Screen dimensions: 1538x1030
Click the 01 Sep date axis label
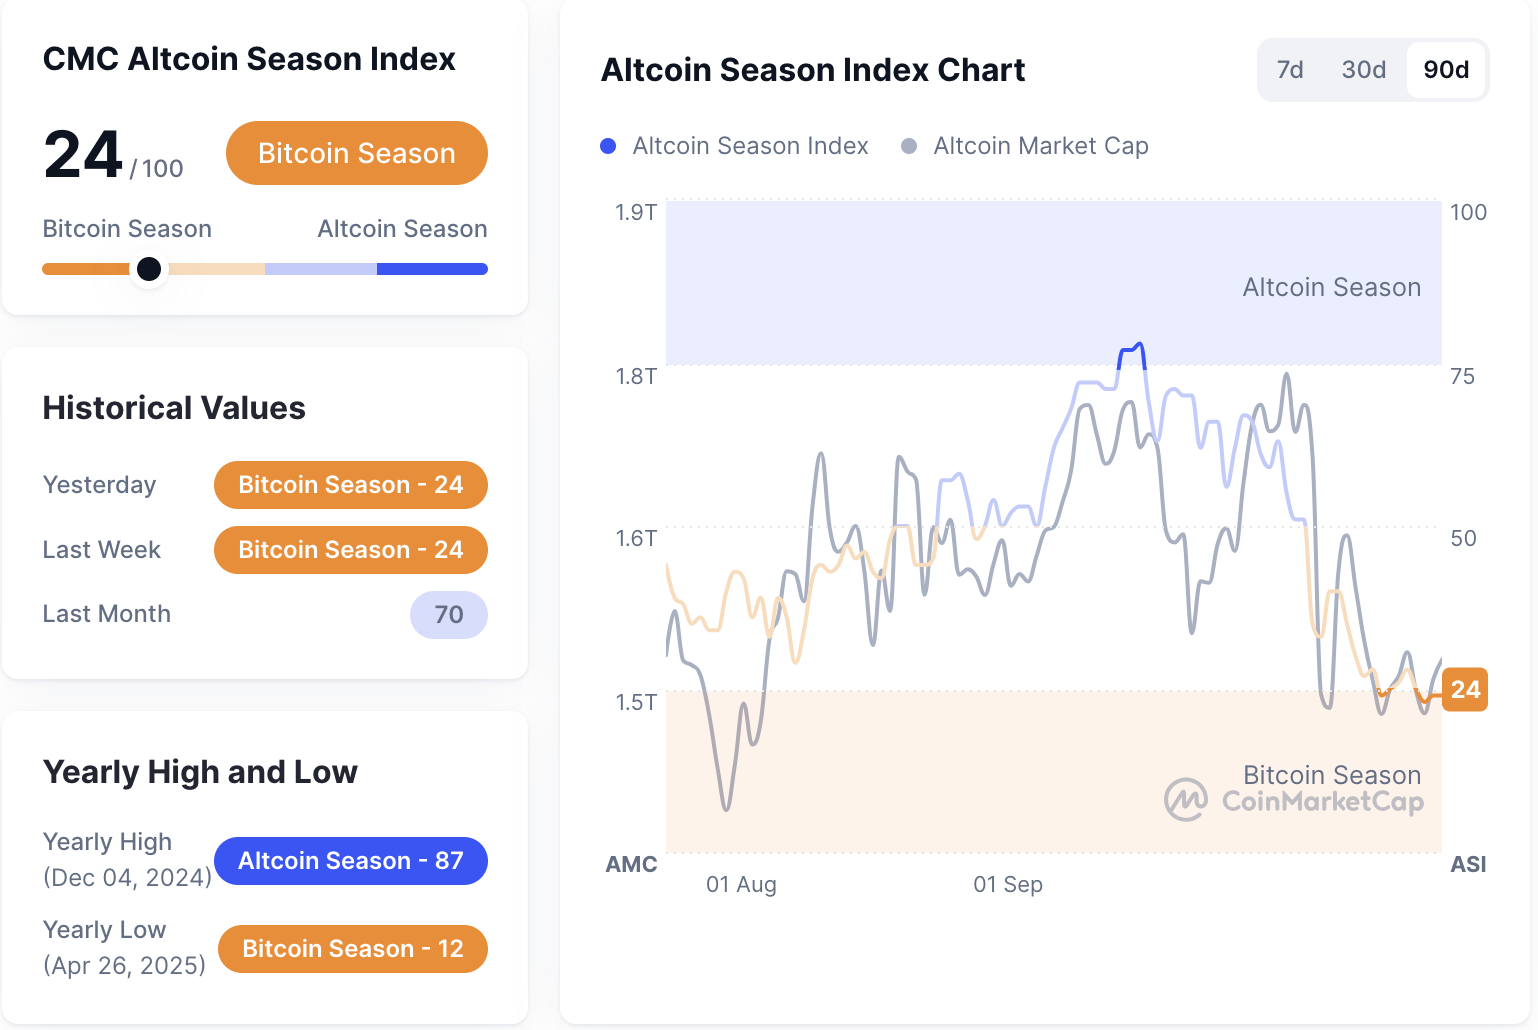pyautogui.click(x=1008, y=885)
